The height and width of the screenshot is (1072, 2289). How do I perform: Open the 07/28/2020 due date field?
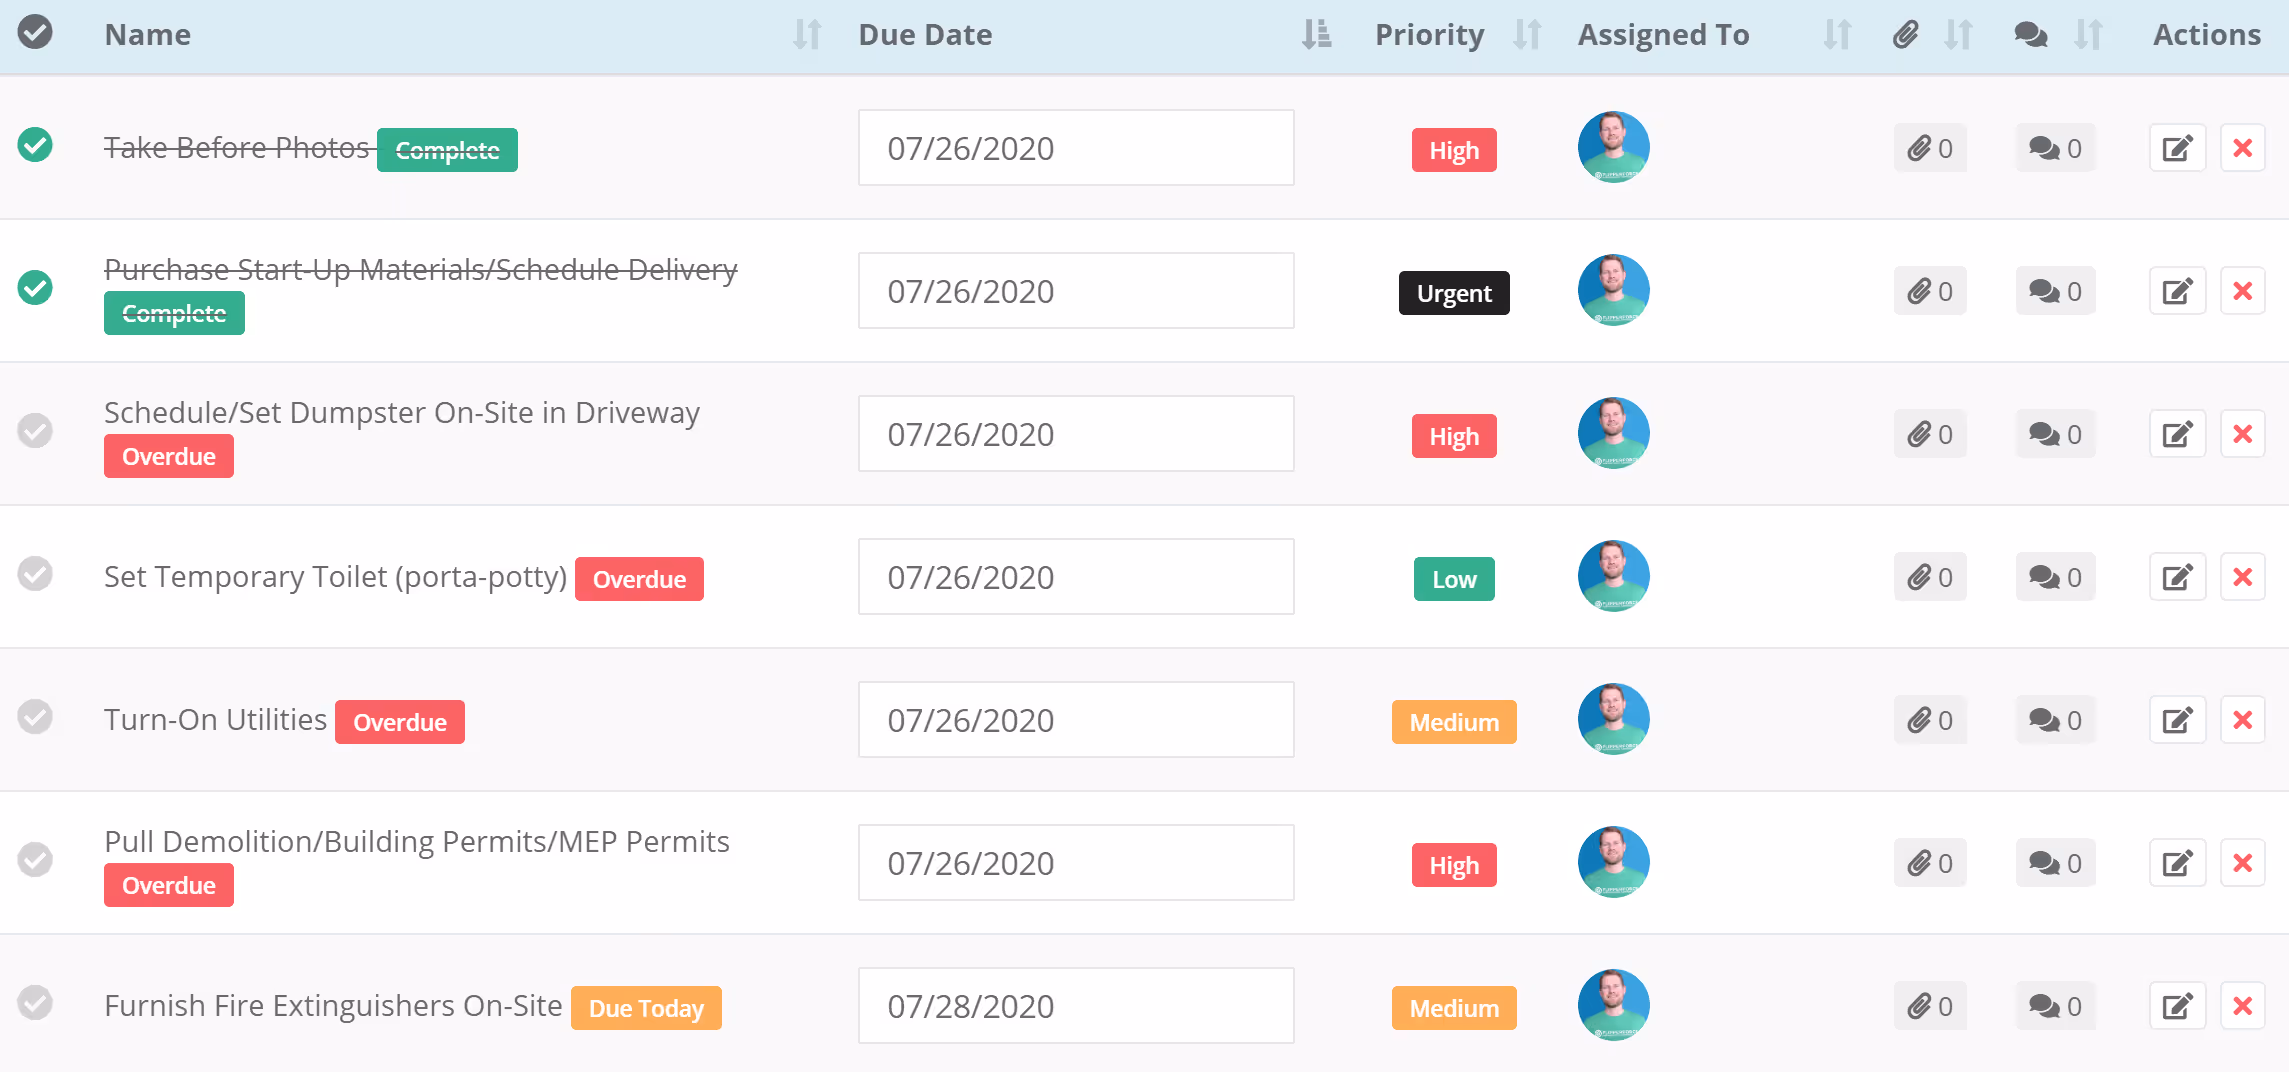click(1076, 1006)
